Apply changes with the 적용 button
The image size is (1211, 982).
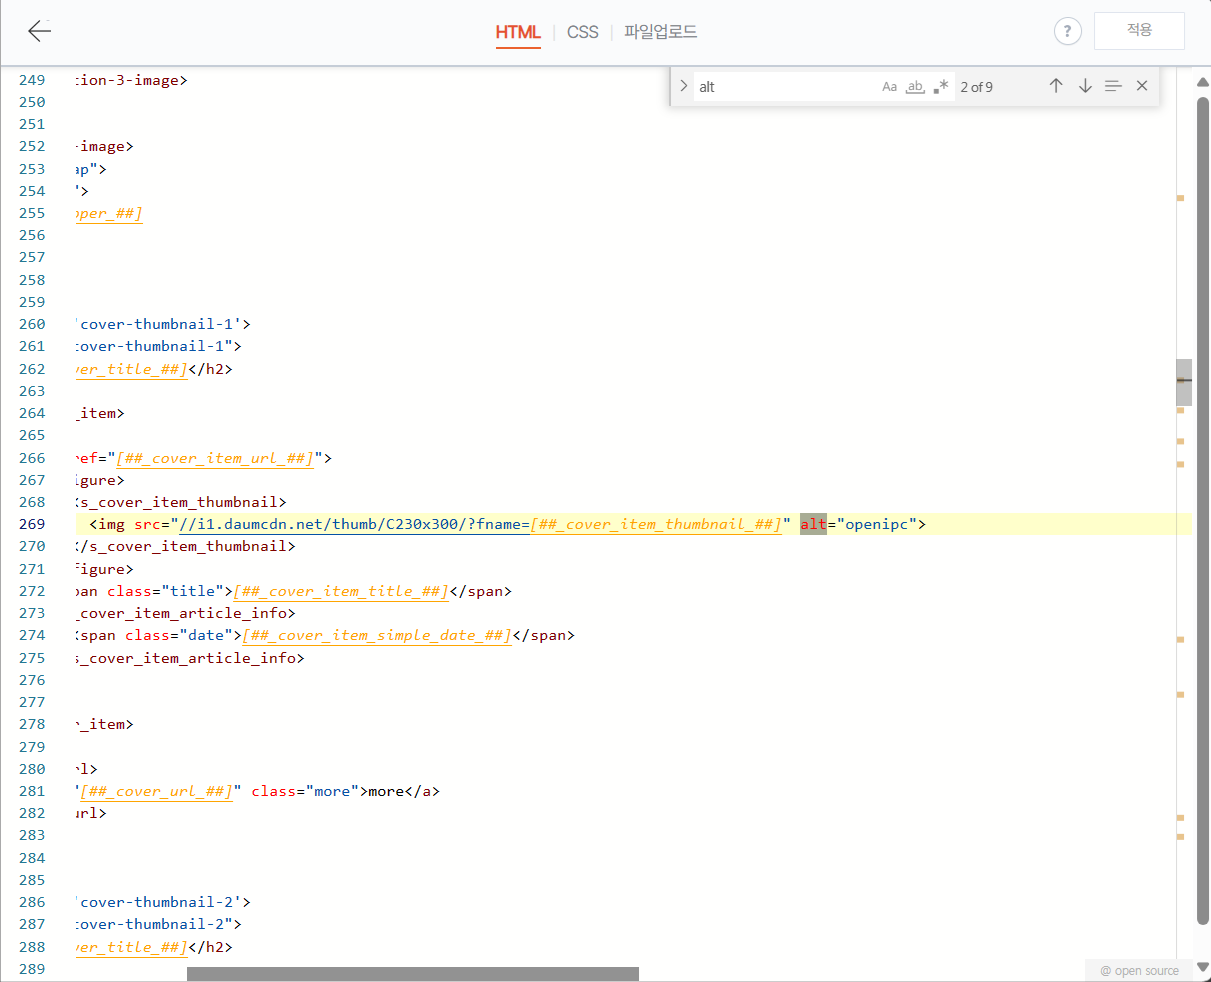click(x=1139, y=31)
